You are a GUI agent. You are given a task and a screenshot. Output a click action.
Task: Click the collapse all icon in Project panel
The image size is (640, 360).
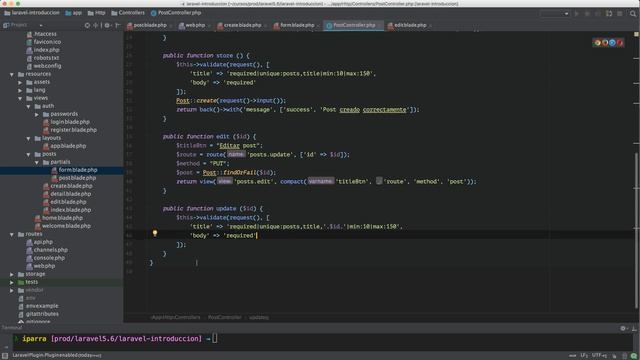pos(96,25)
